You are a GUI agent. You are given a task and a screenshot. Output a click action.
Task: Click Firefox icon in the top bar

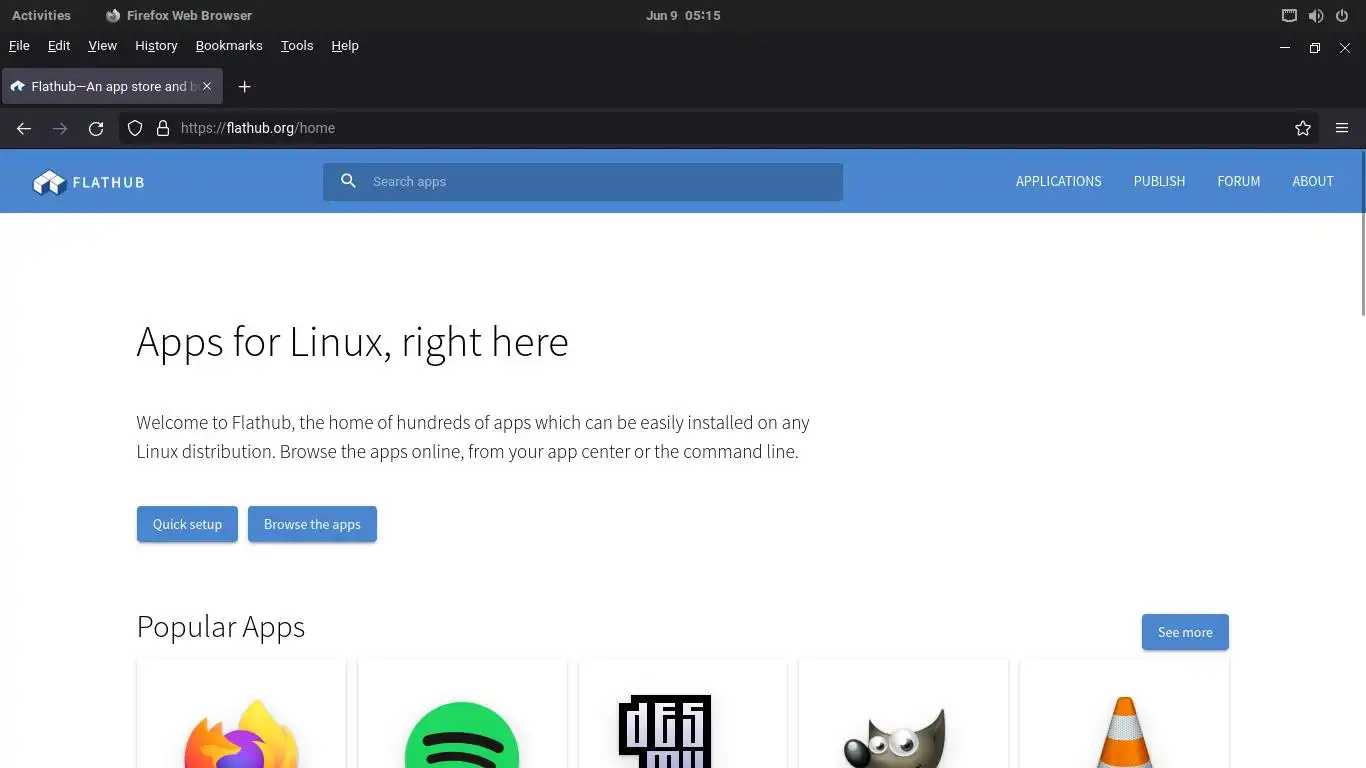tap(113, 16)
